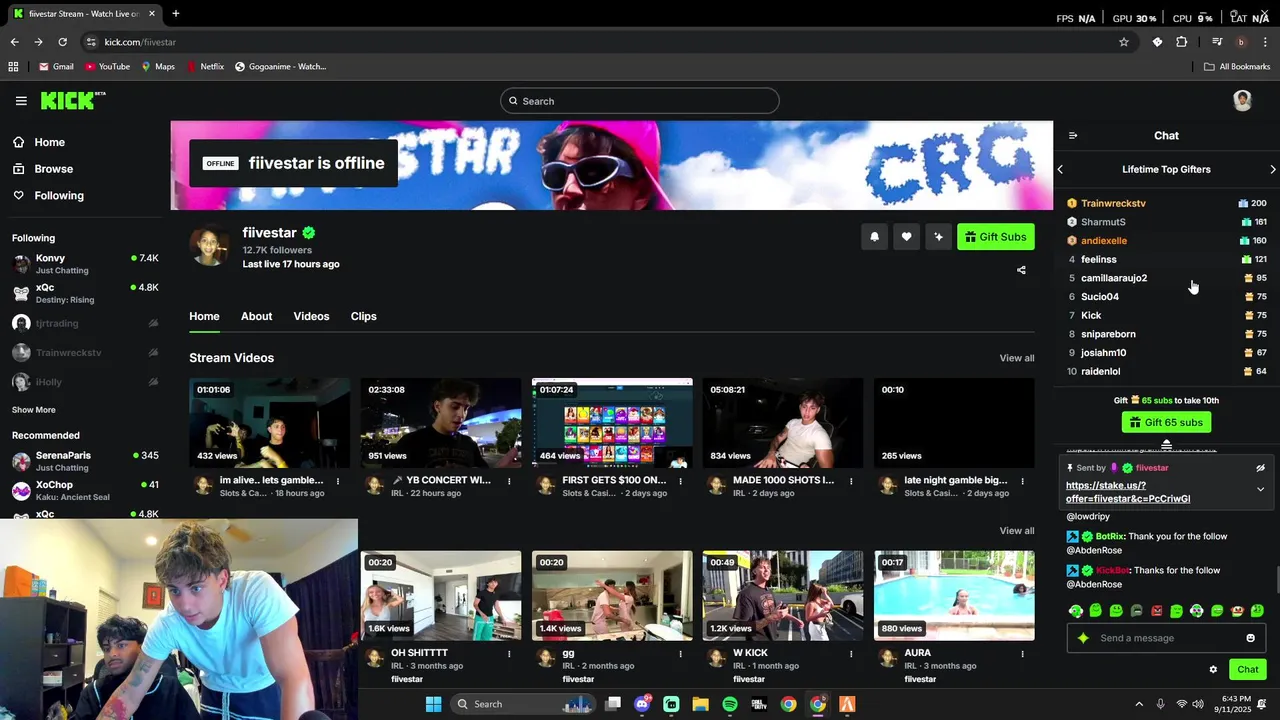Open the YB CONCERT video thumbnail
The image size is (1280, 720).
(441, 423)
